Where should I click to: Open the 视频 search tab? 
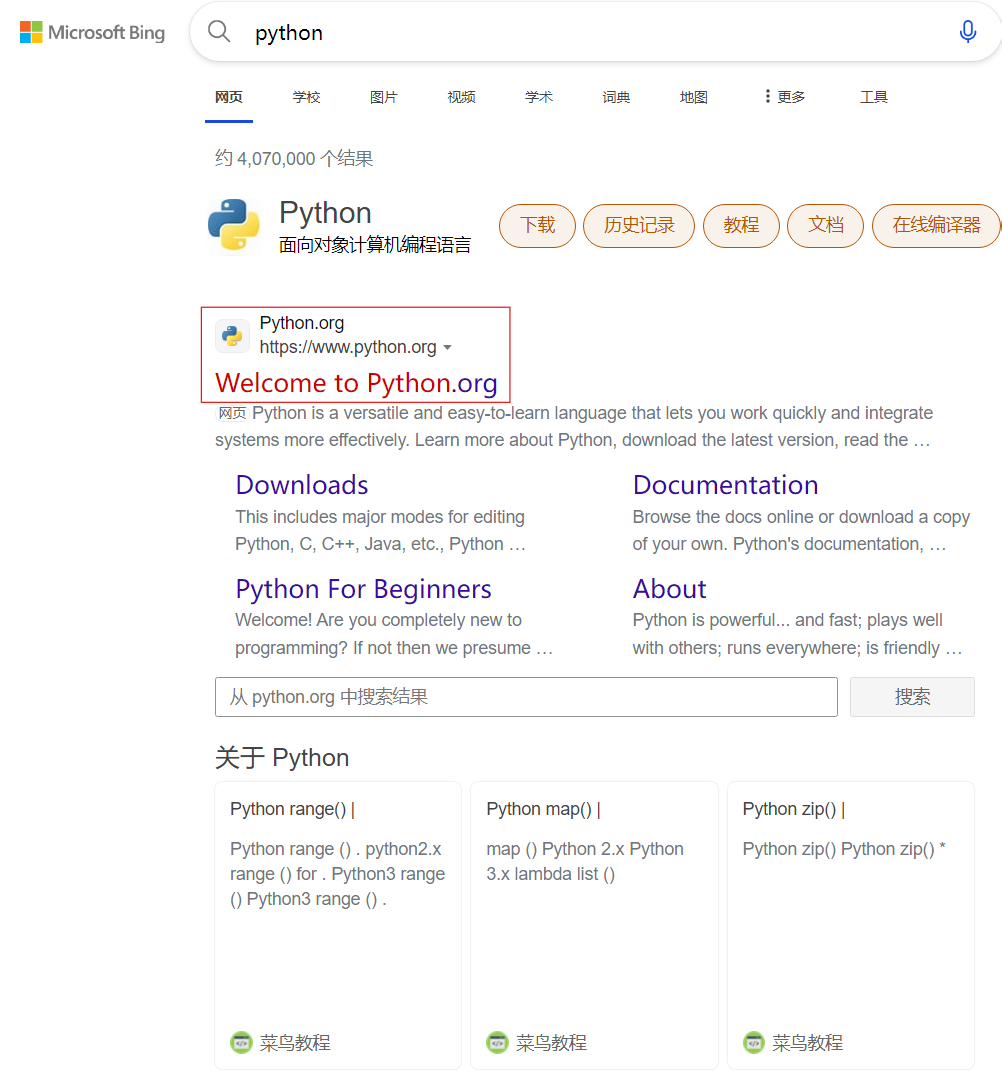click(x=460, y=97)
